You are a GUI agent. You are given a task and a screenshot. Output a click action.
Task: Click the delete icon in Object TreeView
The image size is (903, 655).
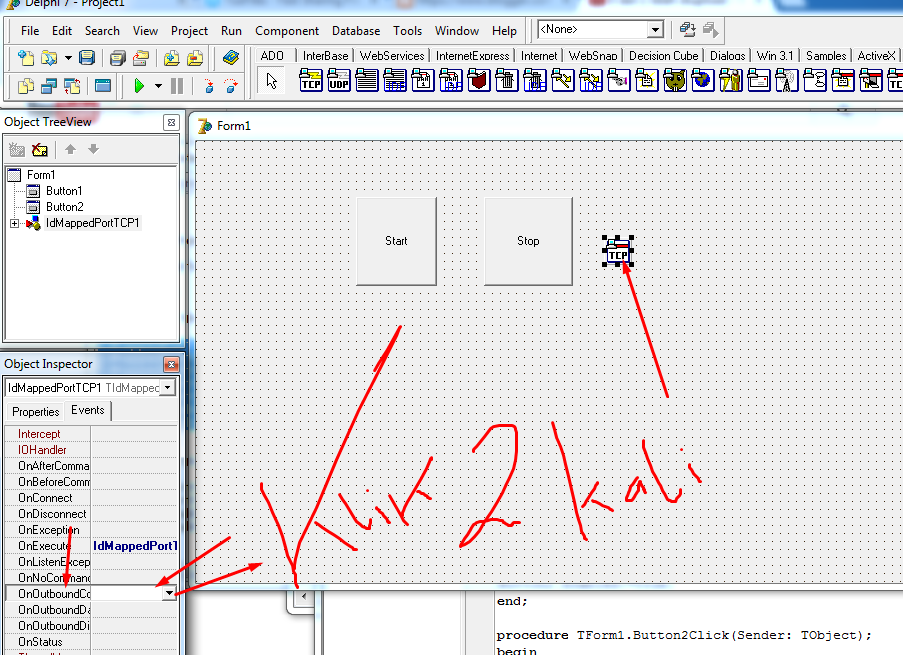[x=40, y=150]
